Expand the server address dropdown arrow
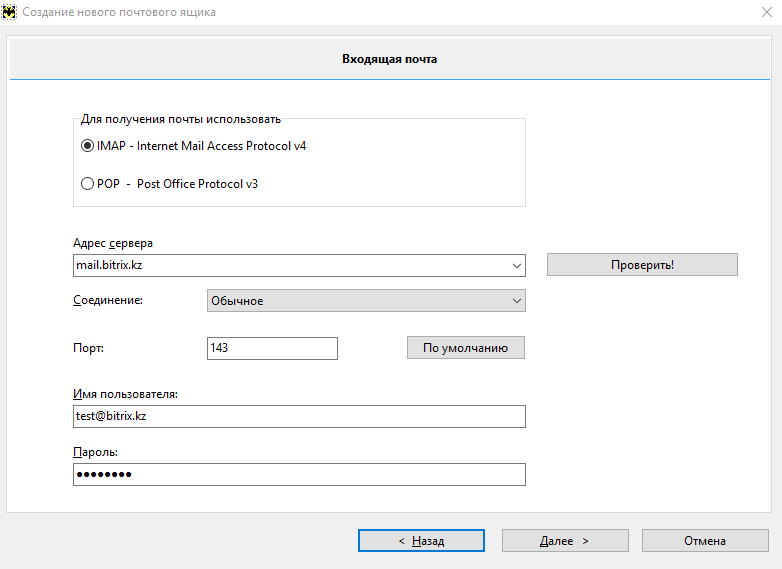Viewport: 782px width, 569px height. coord(517,265)
